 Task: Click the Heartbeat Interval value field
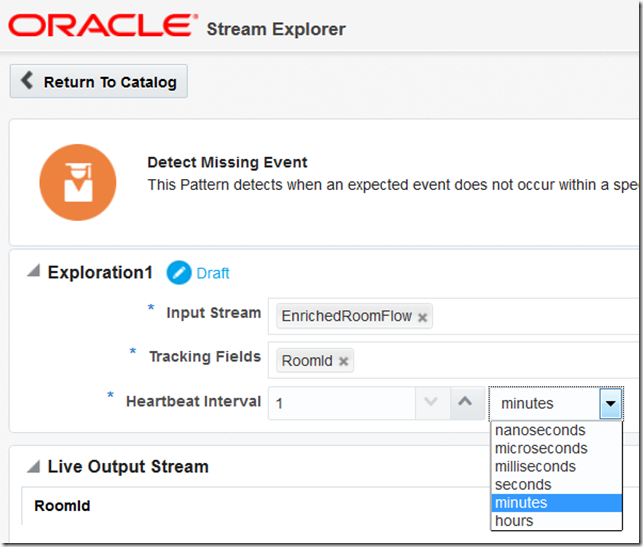pos(342,403)
